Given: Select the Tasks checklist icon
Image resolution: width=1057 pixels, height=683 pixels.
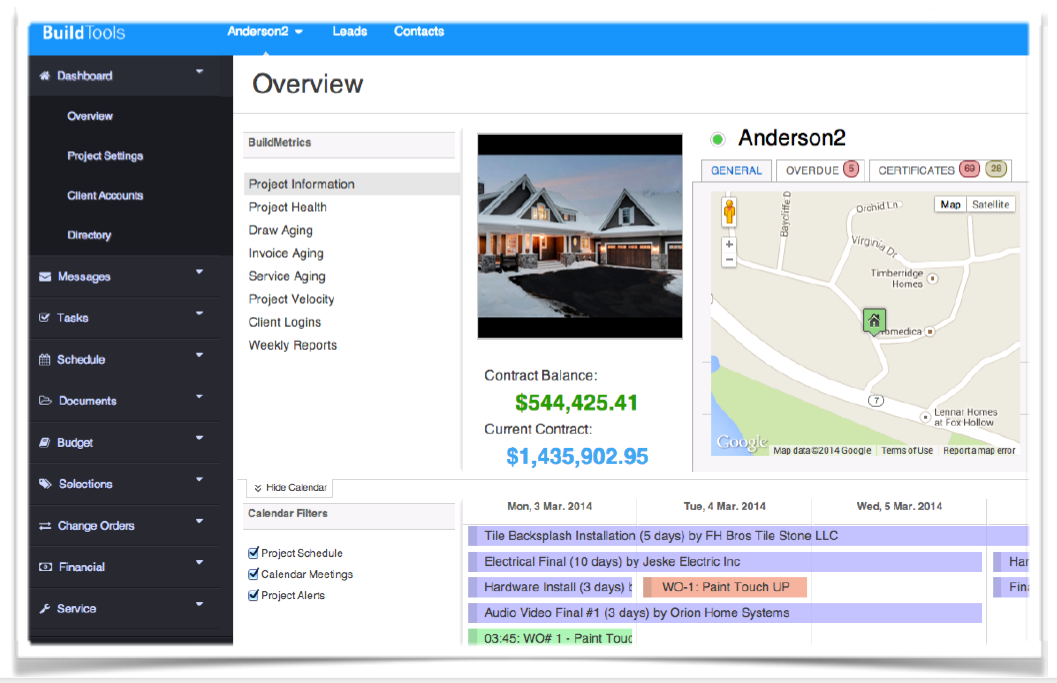Looking at the screenshot, I should [x=43, y=318].
